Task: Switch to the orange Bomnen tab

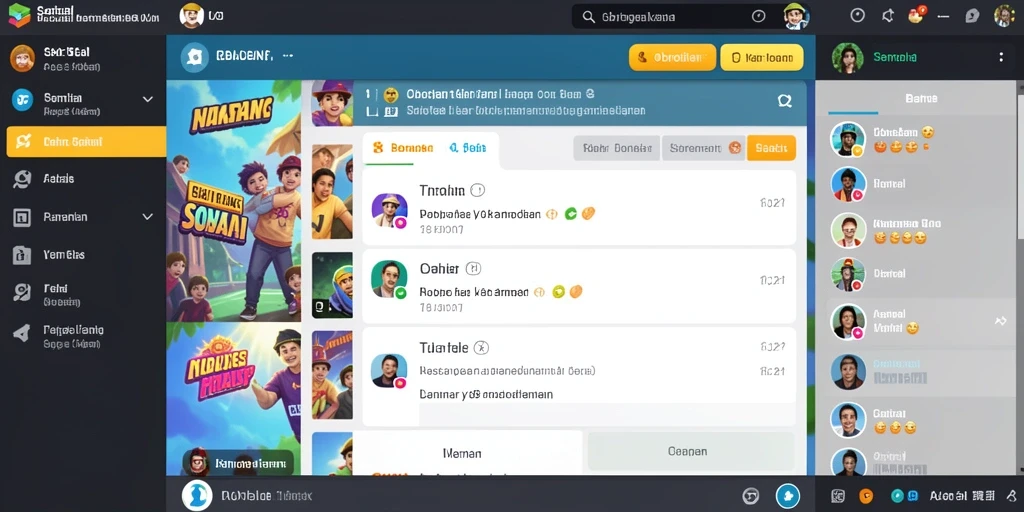Action: (403, 148)
